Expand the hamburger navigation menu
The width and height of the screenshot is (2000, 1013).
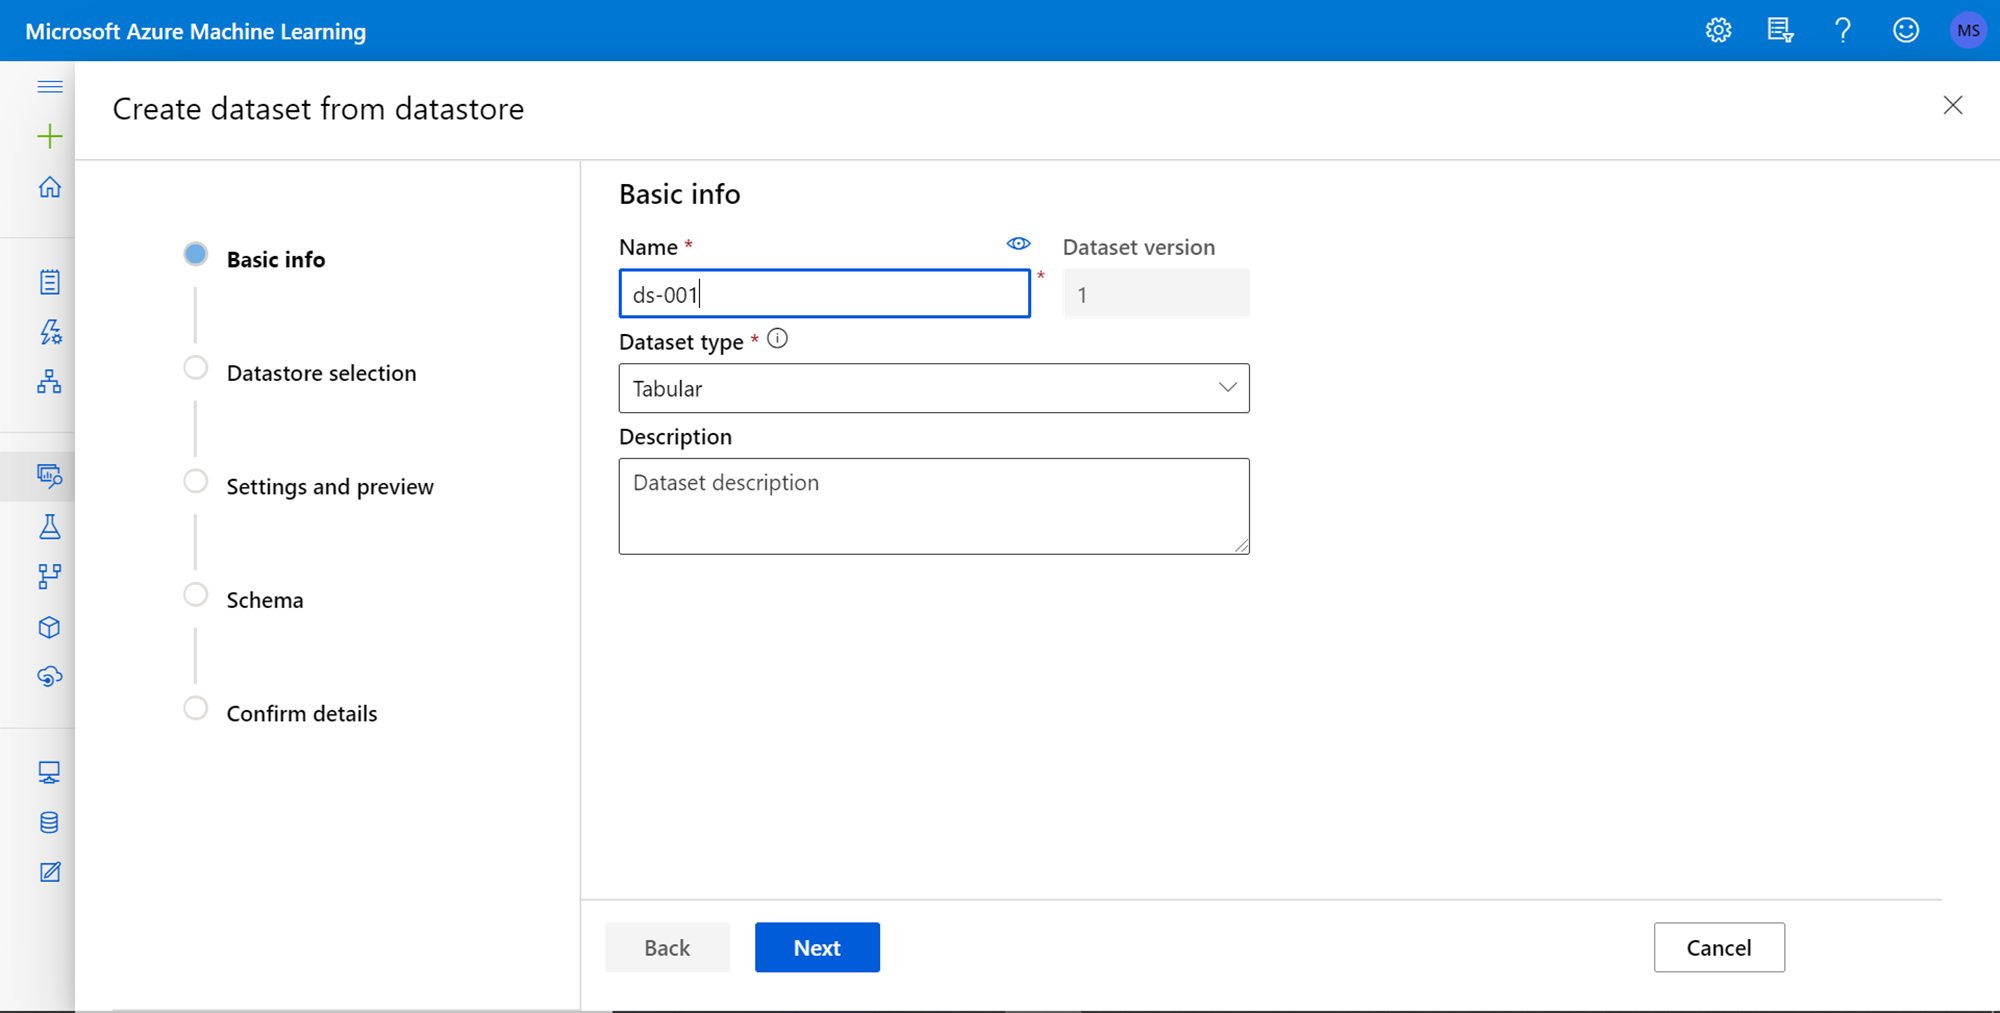49,87
